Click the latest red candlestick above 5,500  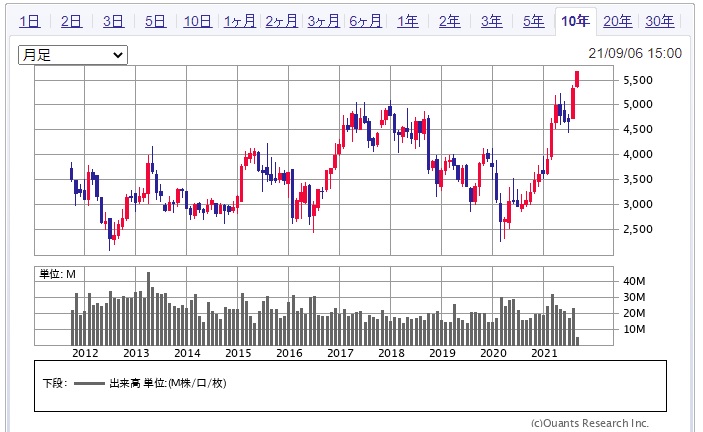(x=577, y=79)
